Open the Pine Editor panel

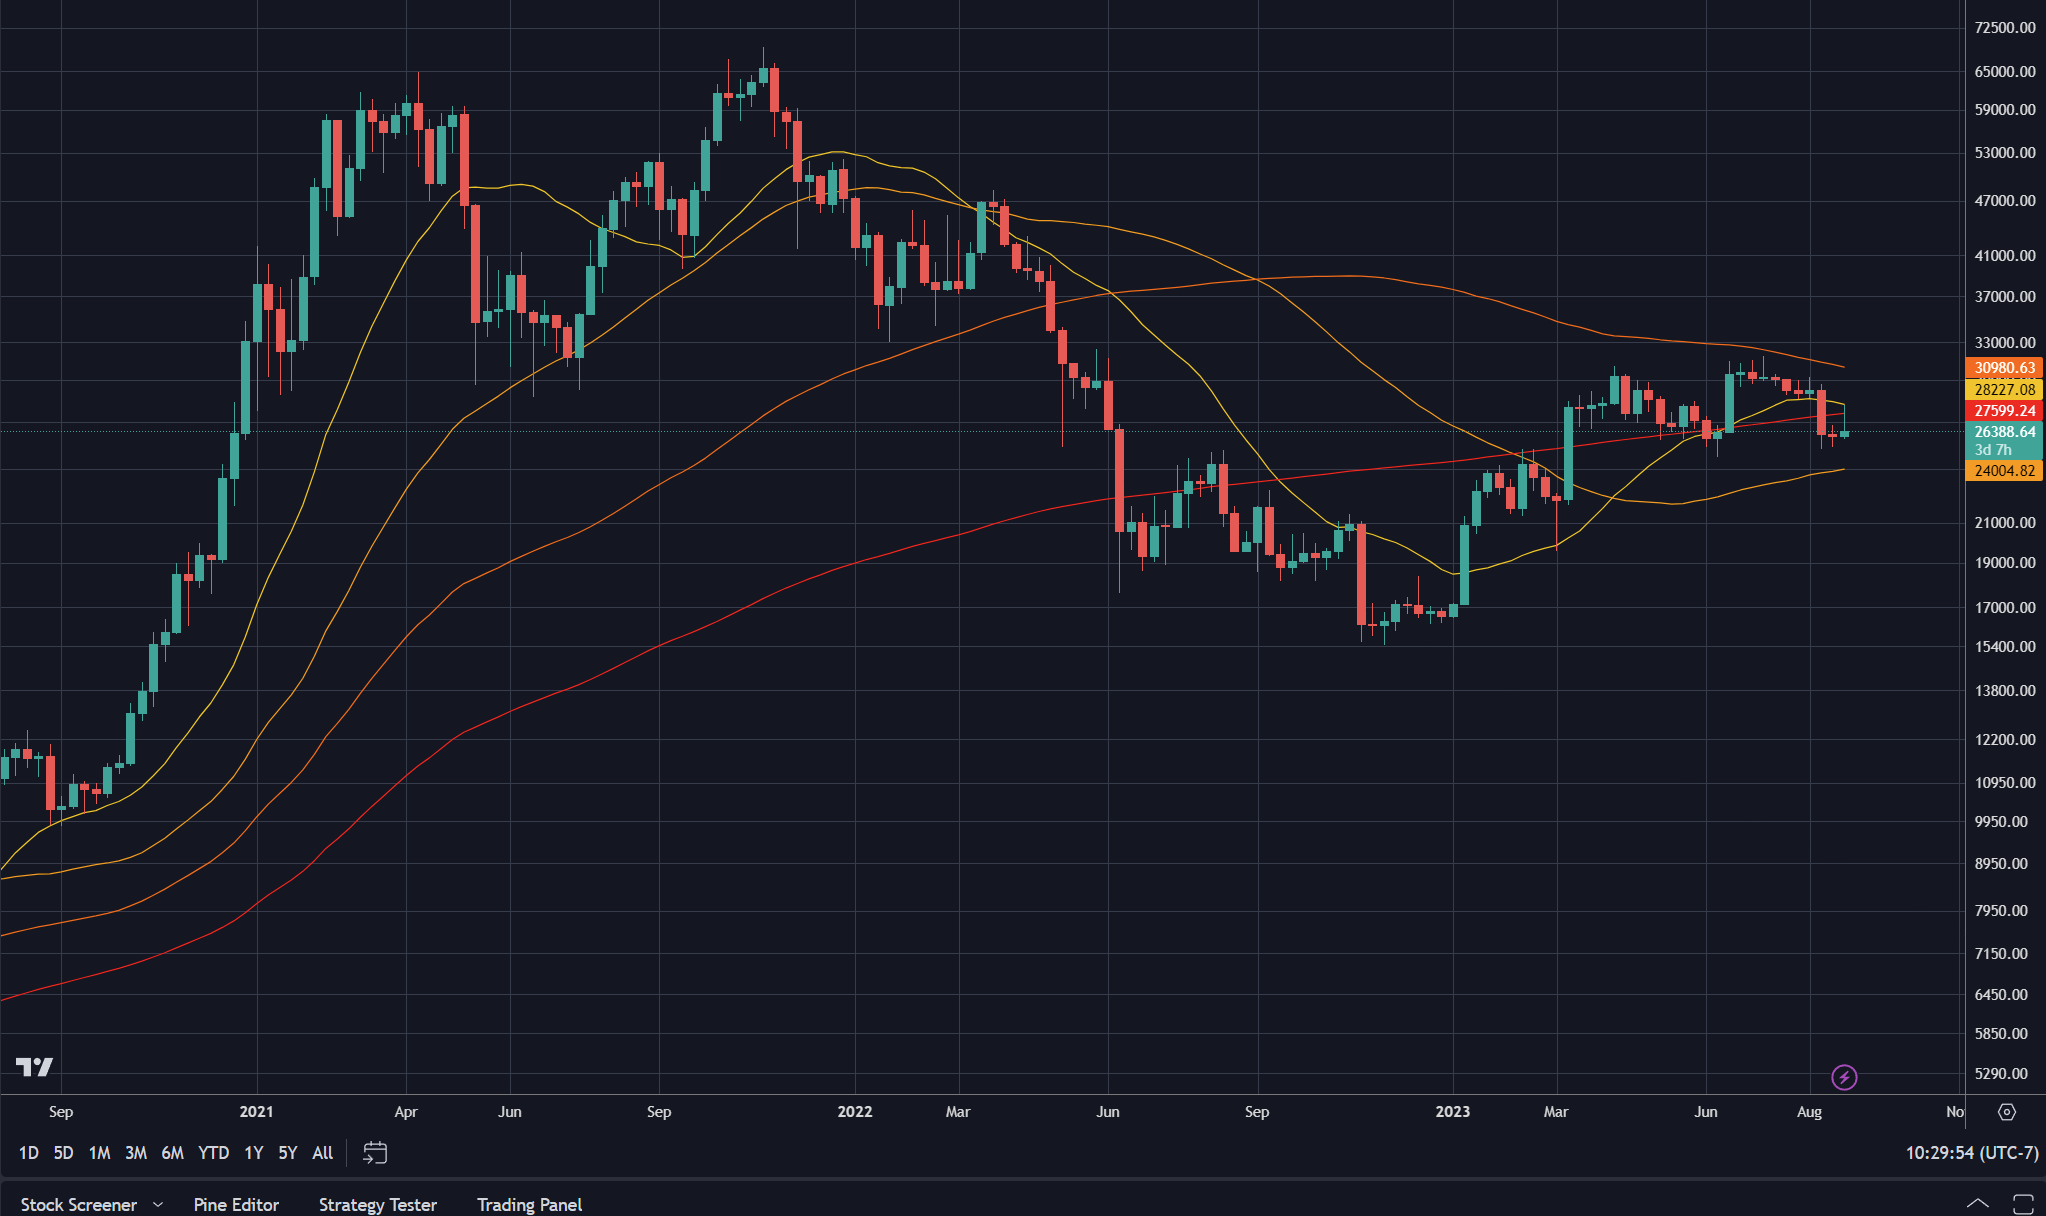click(x=236, y=1205)
